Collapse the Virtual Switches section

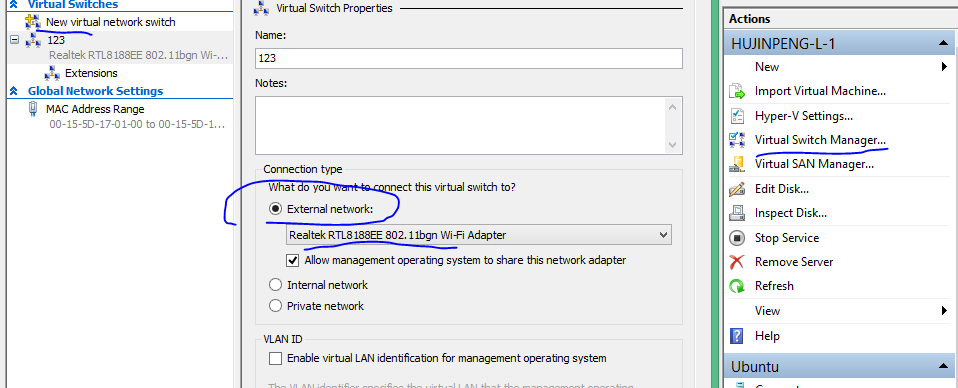coord(13,5)
